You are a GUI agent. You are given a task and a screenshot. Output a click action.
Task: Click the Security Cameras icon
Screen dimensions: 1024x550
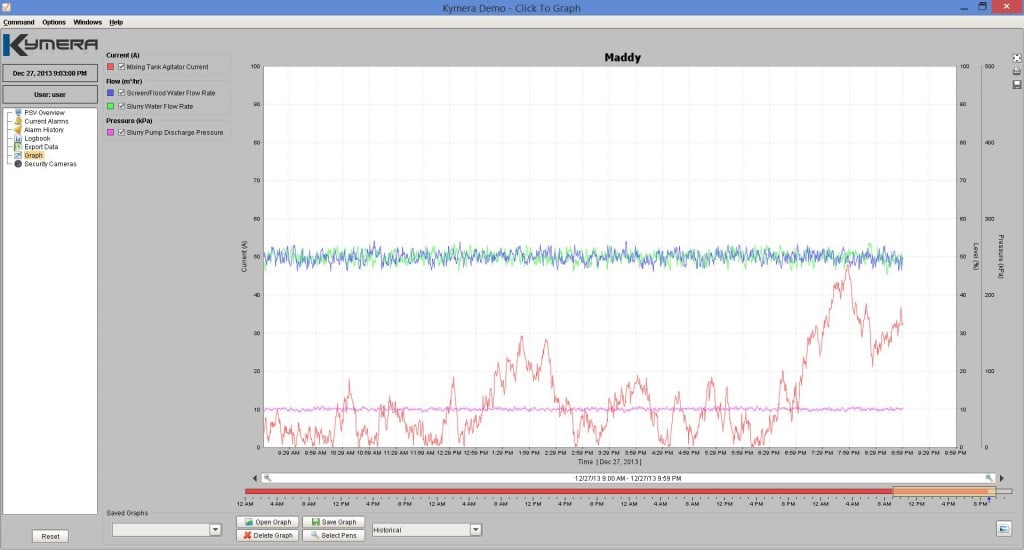[18, 164]
